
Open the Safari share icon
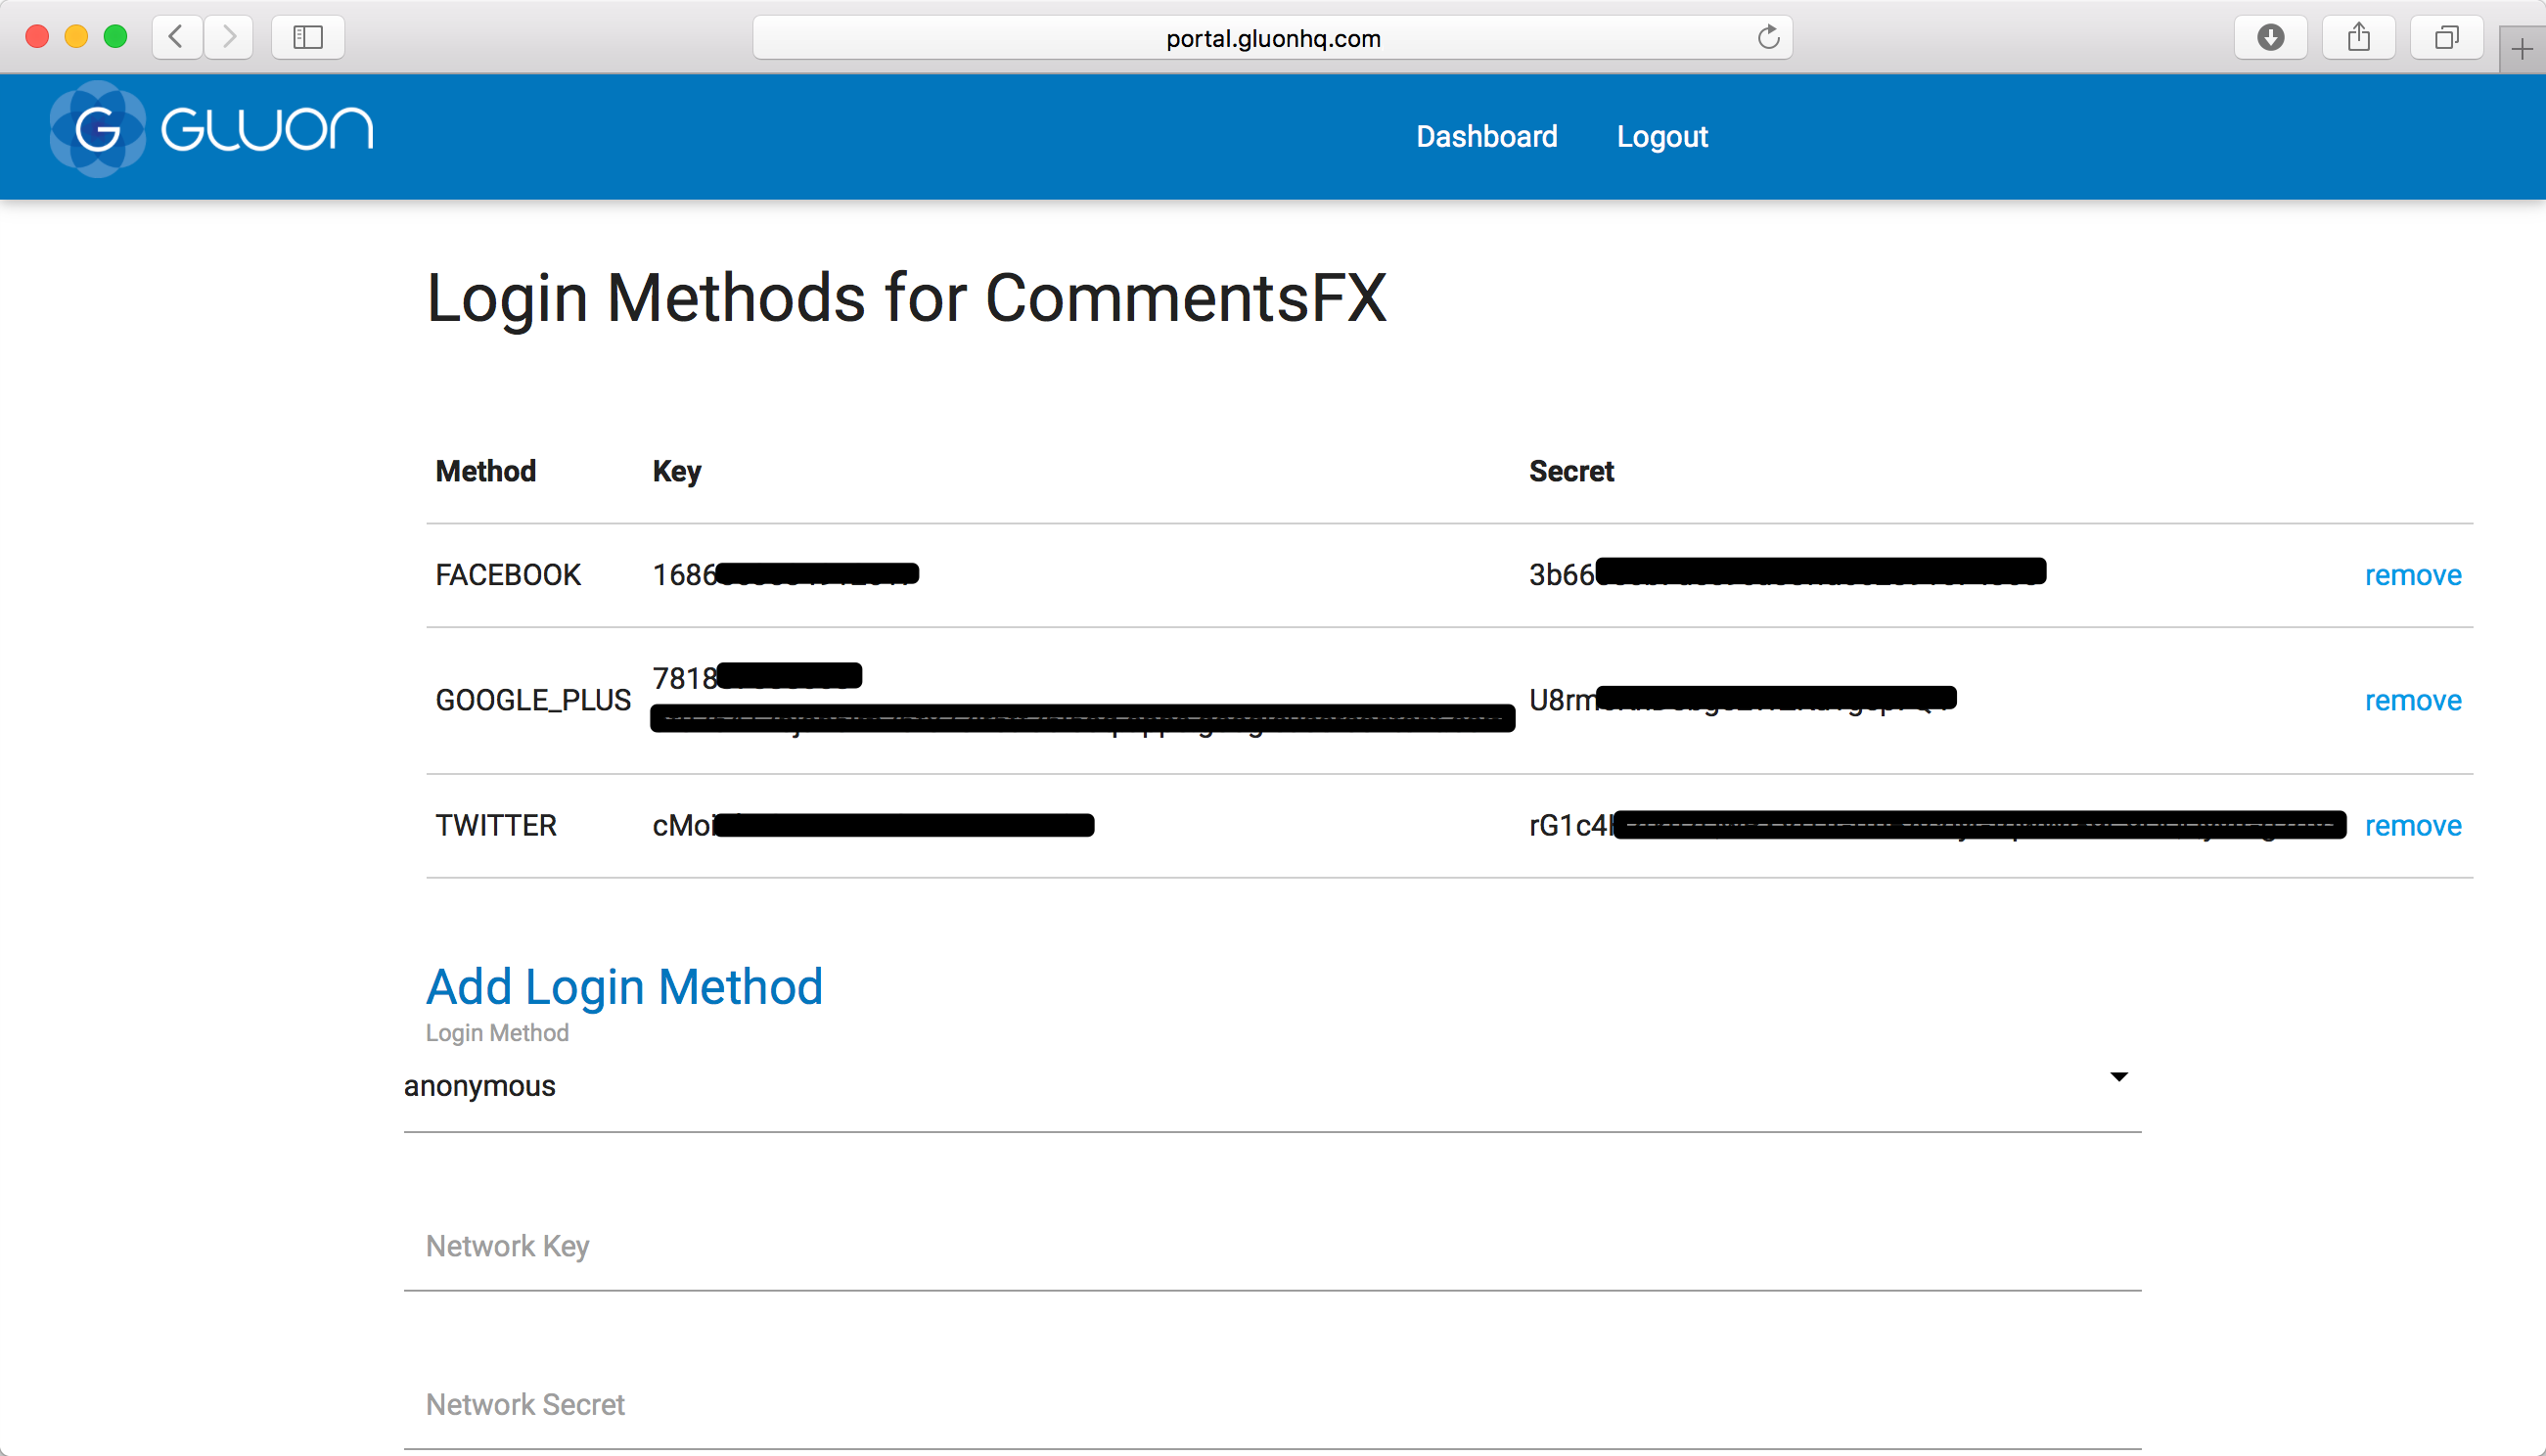[x=2358, y=37]
